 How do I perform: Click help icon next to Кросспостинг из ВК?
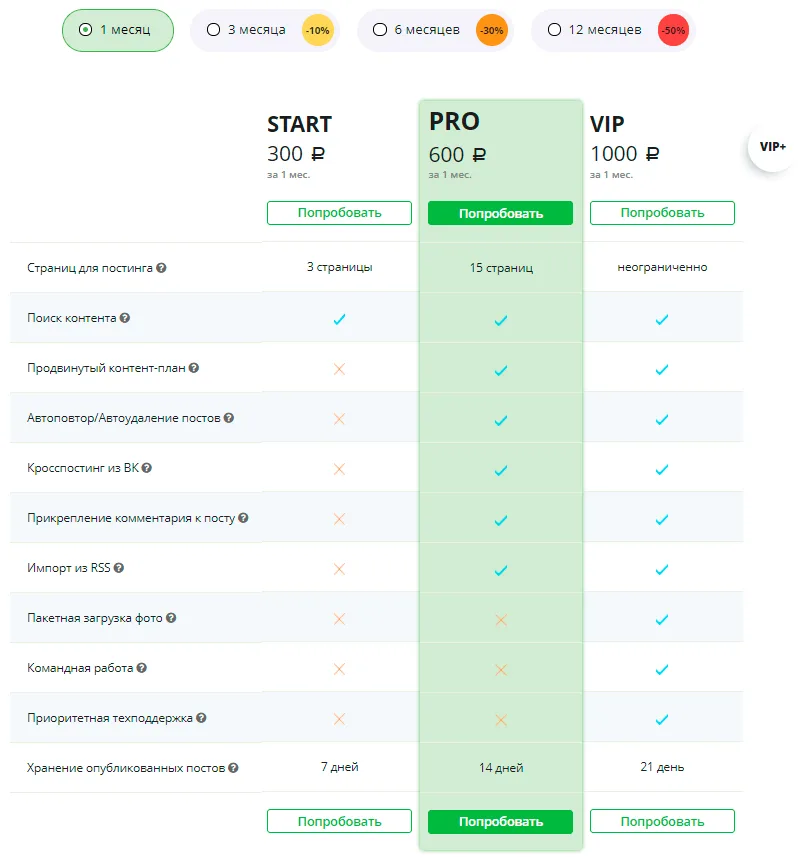(x=146, y=468)
